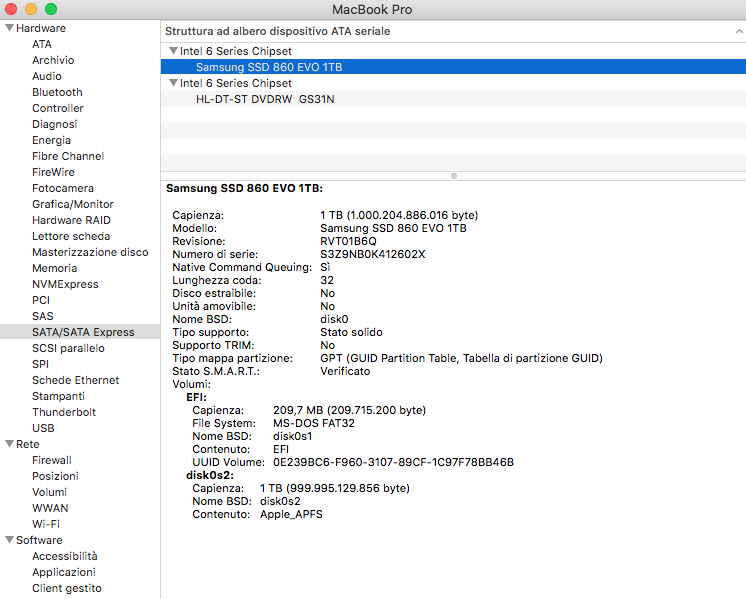
Task: Select SATA/SATA Express in the sidebar
Action: [x=80, y=332]
